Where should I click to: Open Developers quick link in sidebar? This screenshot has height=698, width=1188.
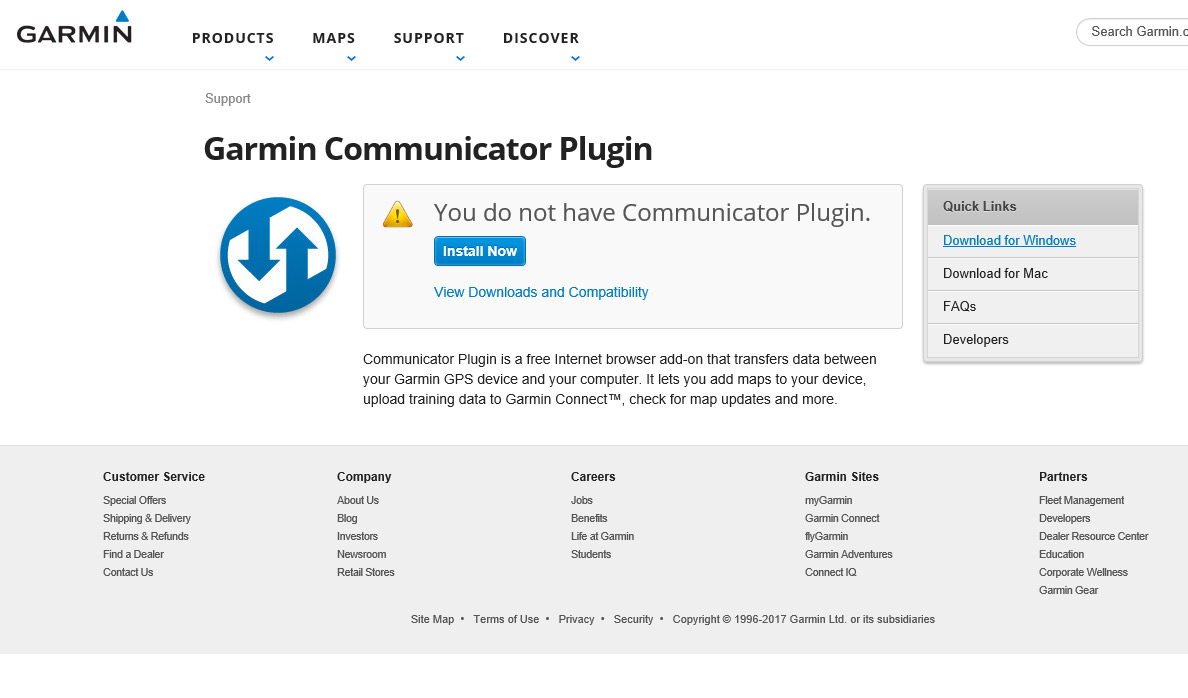[975, 340]
